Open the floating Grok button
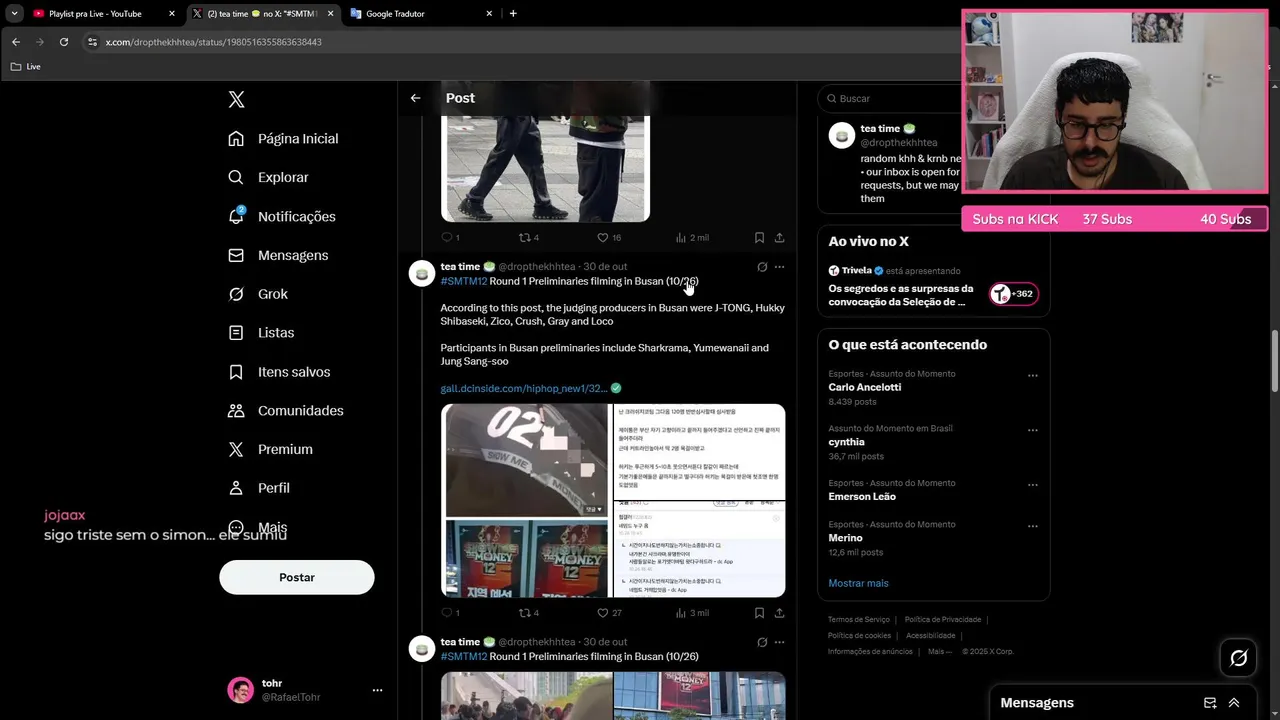Image resolution: width=1280 pixels, height=720 pixels. tap(1238, 658)
